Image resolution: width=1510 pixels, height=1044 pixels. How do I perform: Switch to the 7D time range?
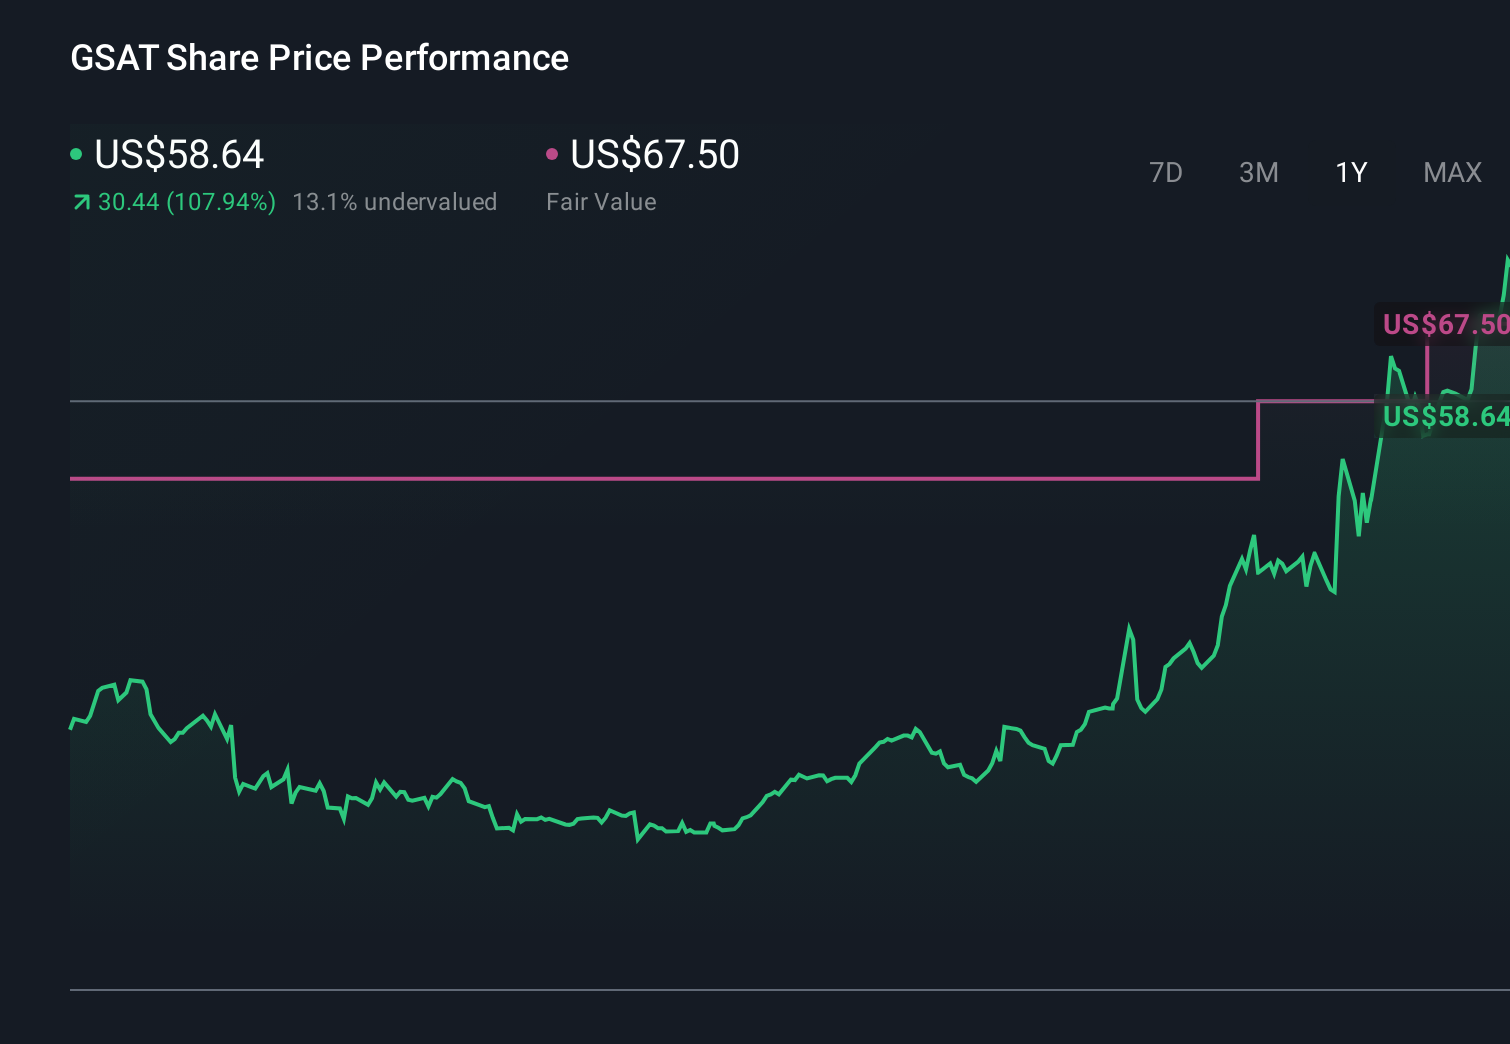point(1167,172)
